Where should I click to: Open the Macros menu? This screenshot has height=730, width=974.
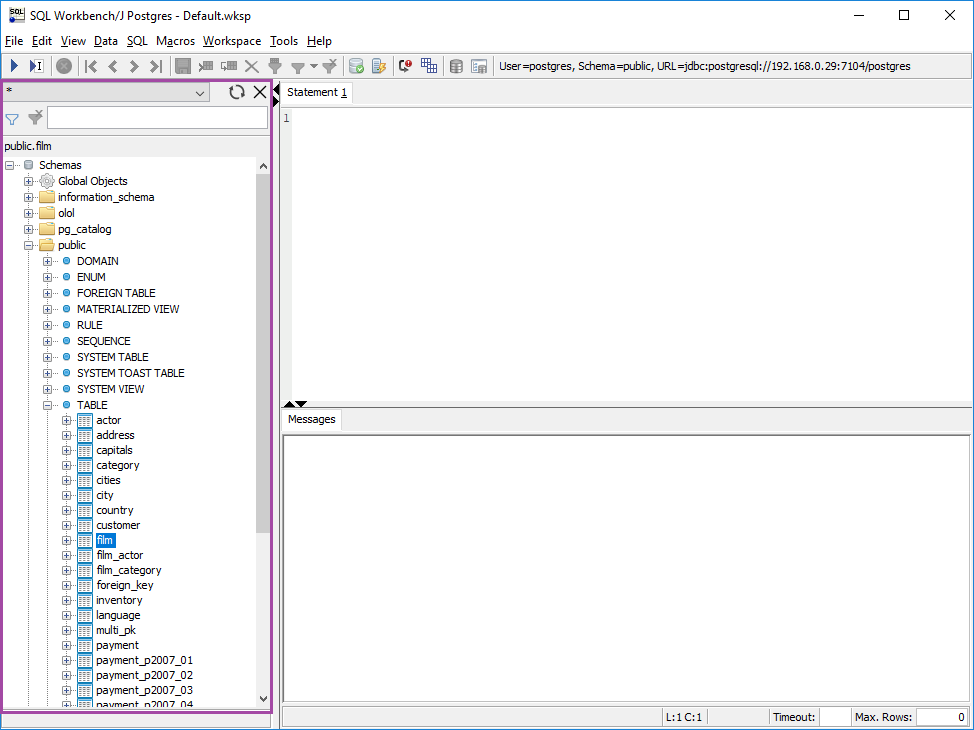coord(175,41)
